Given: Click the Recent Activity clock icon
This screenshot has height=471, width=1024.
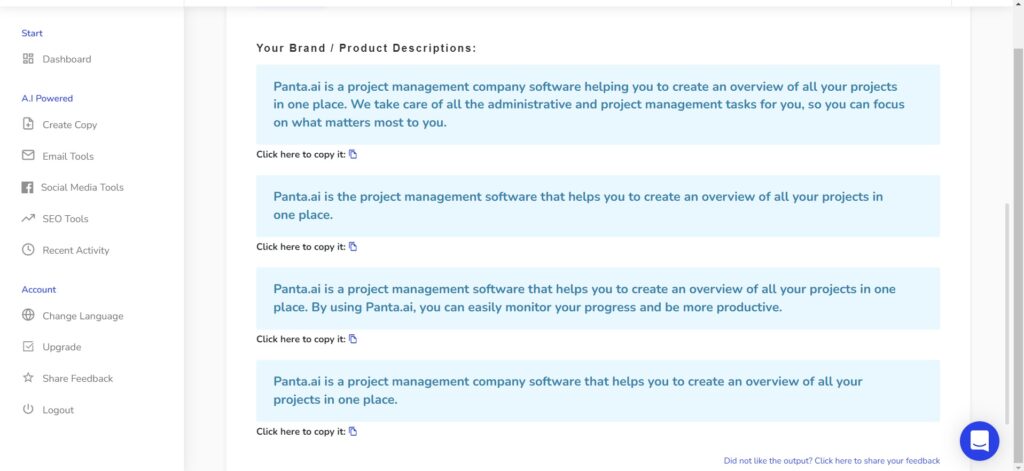Looking at the screenshot, I should click(x=28, y=250).
